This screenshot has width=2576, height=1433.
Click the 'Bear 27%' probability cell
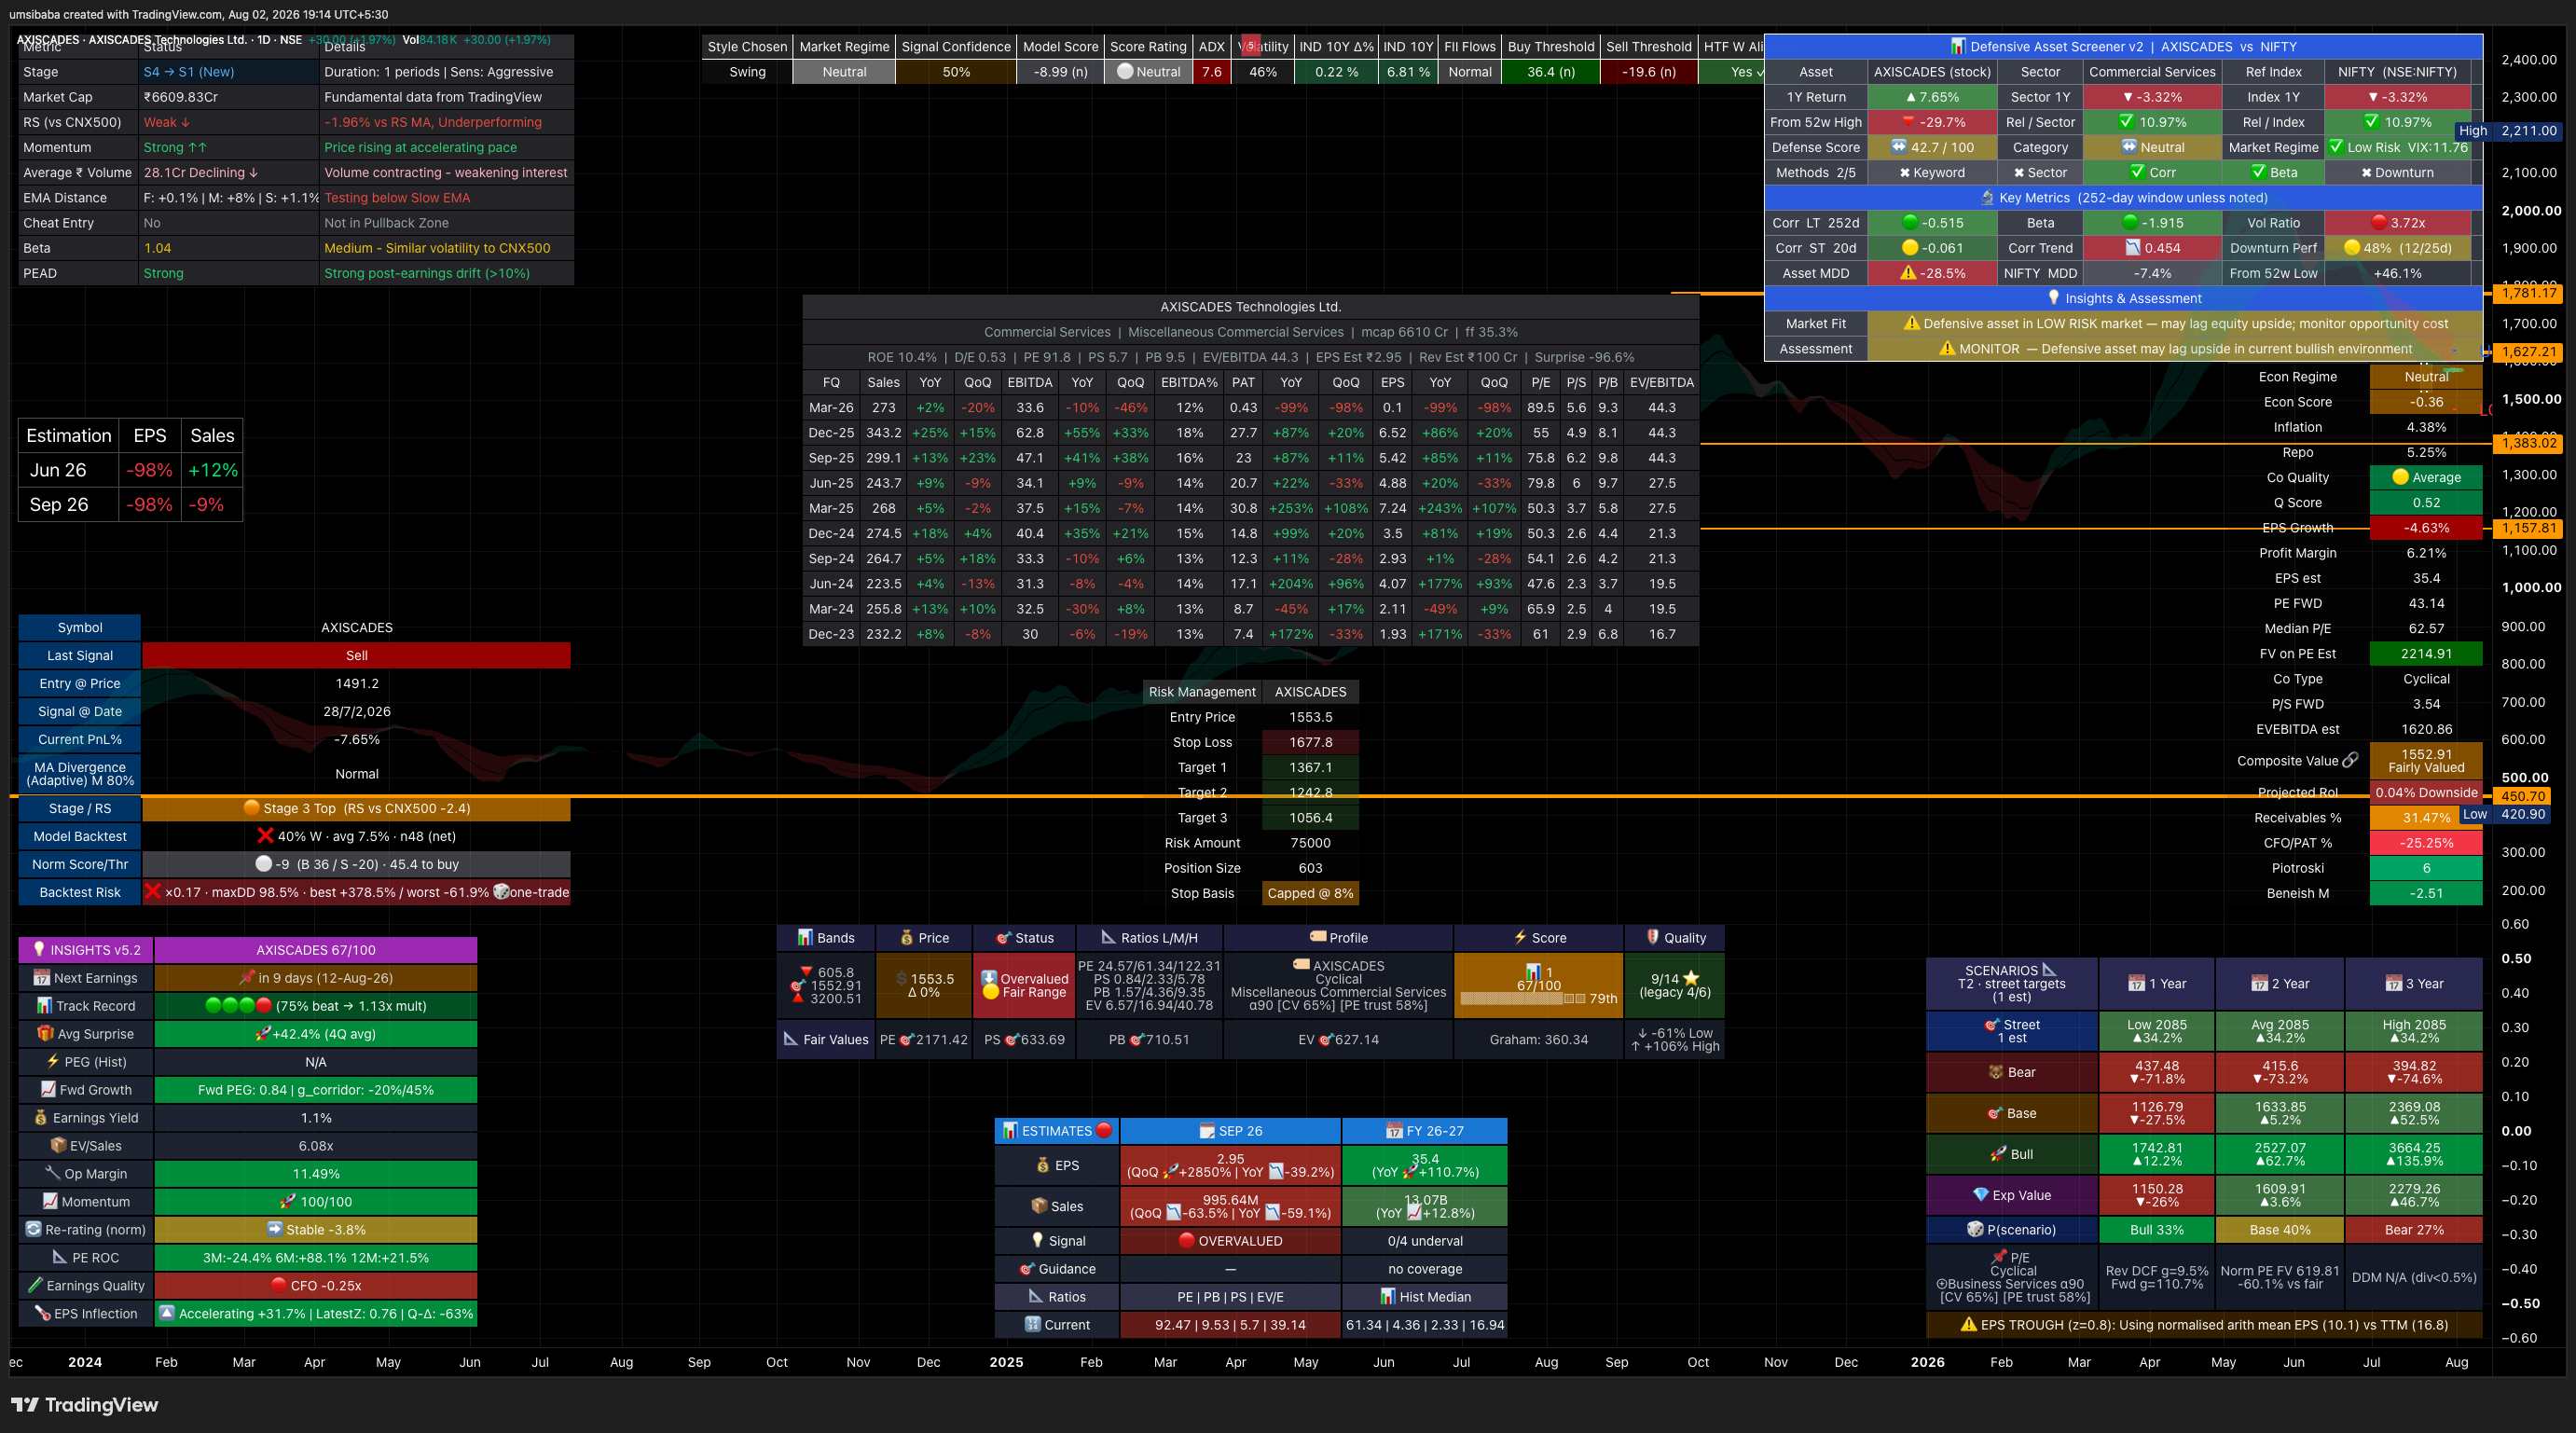(2414, 1230)
